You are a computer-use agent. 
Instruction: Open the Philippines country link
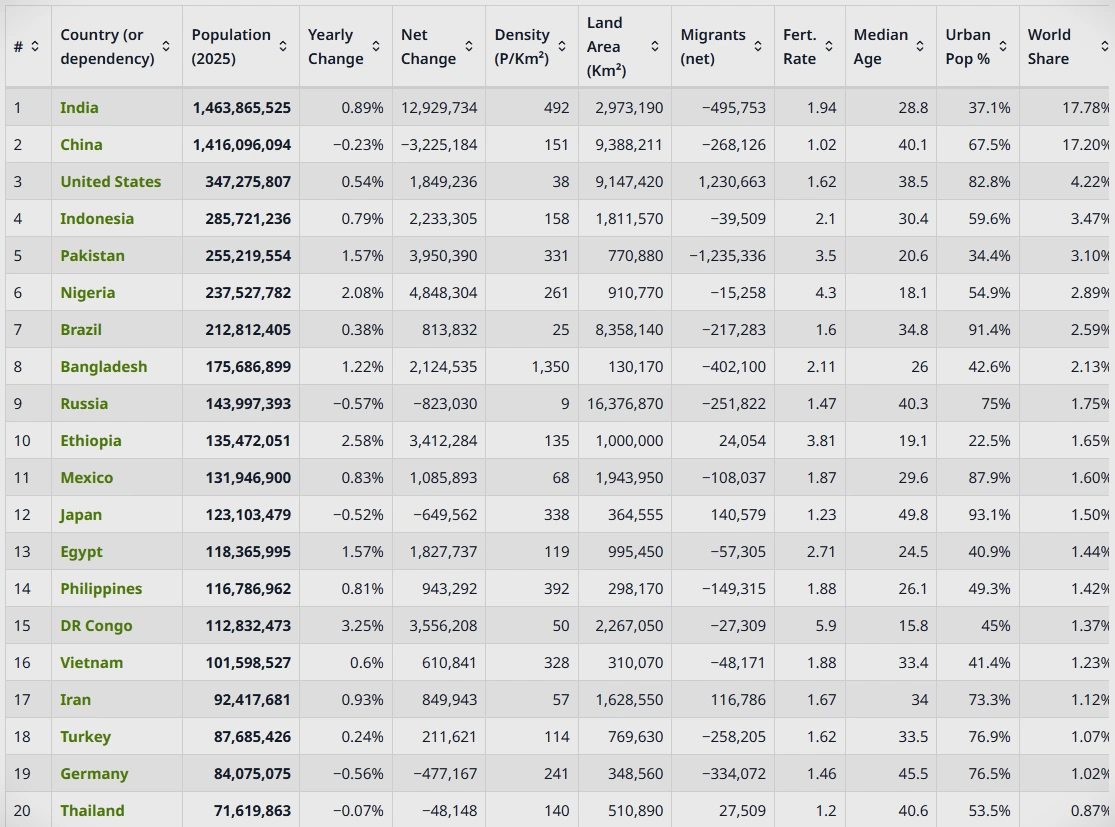click(x=101, y=588)
